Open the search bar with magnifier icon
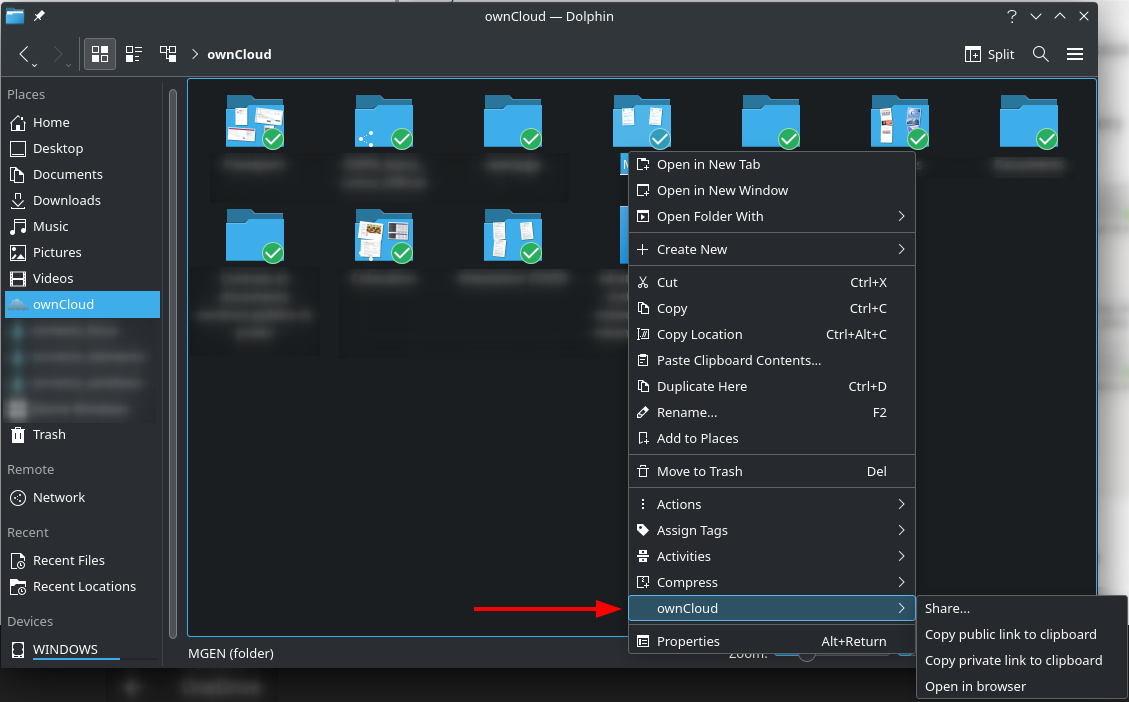 coord(1040,54)
